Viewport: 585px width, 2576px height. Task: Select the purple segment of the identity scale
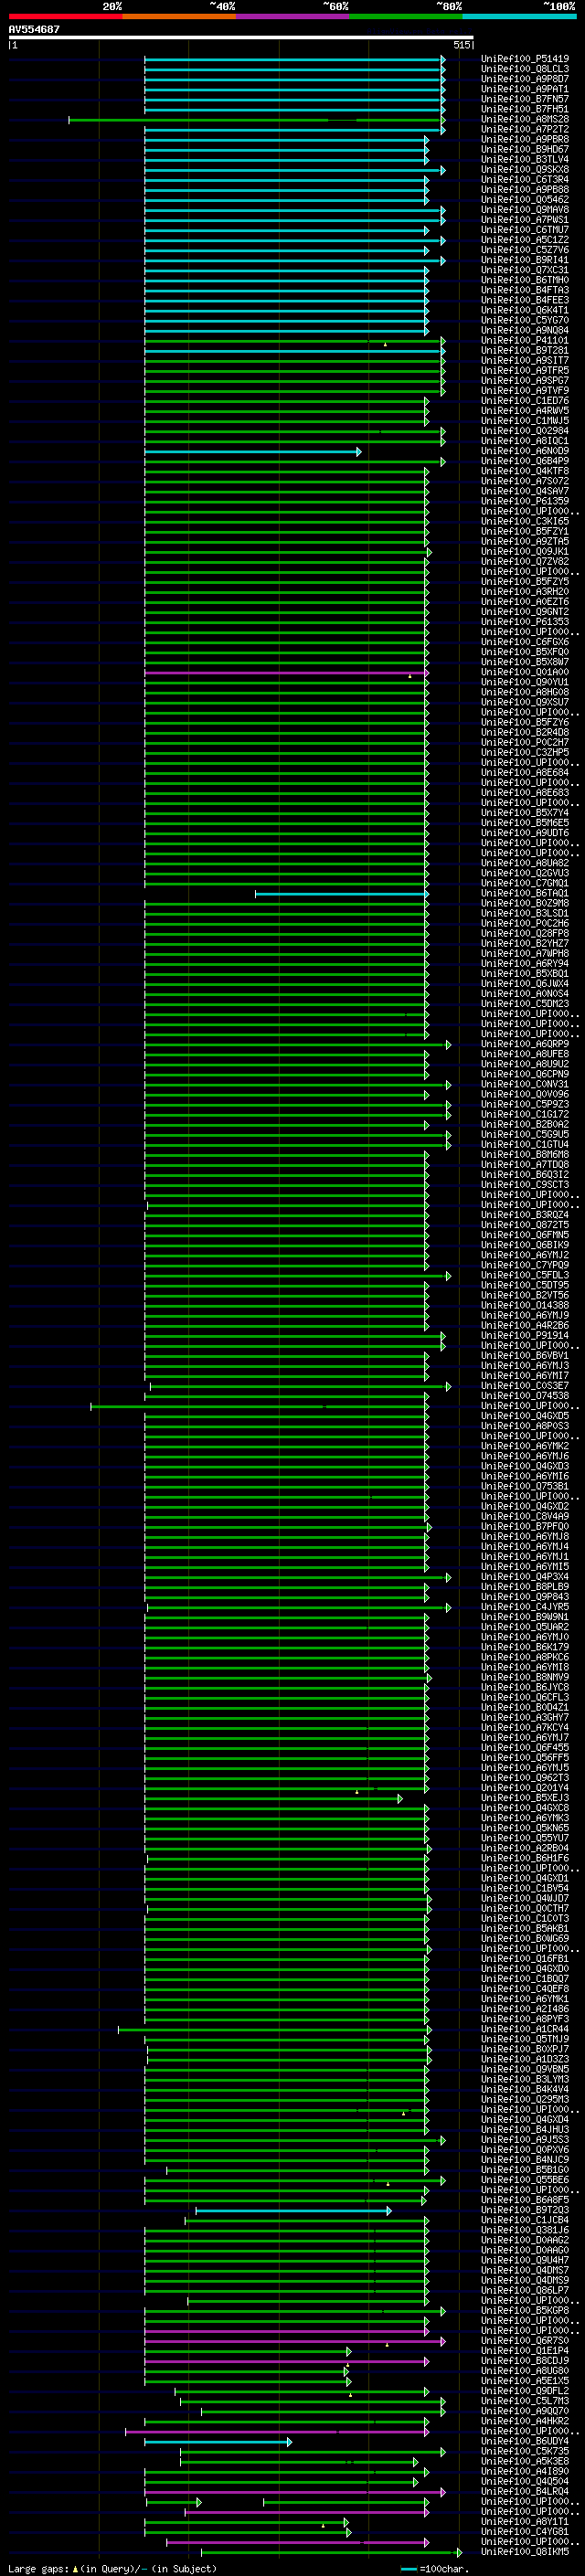pos(293,17)
